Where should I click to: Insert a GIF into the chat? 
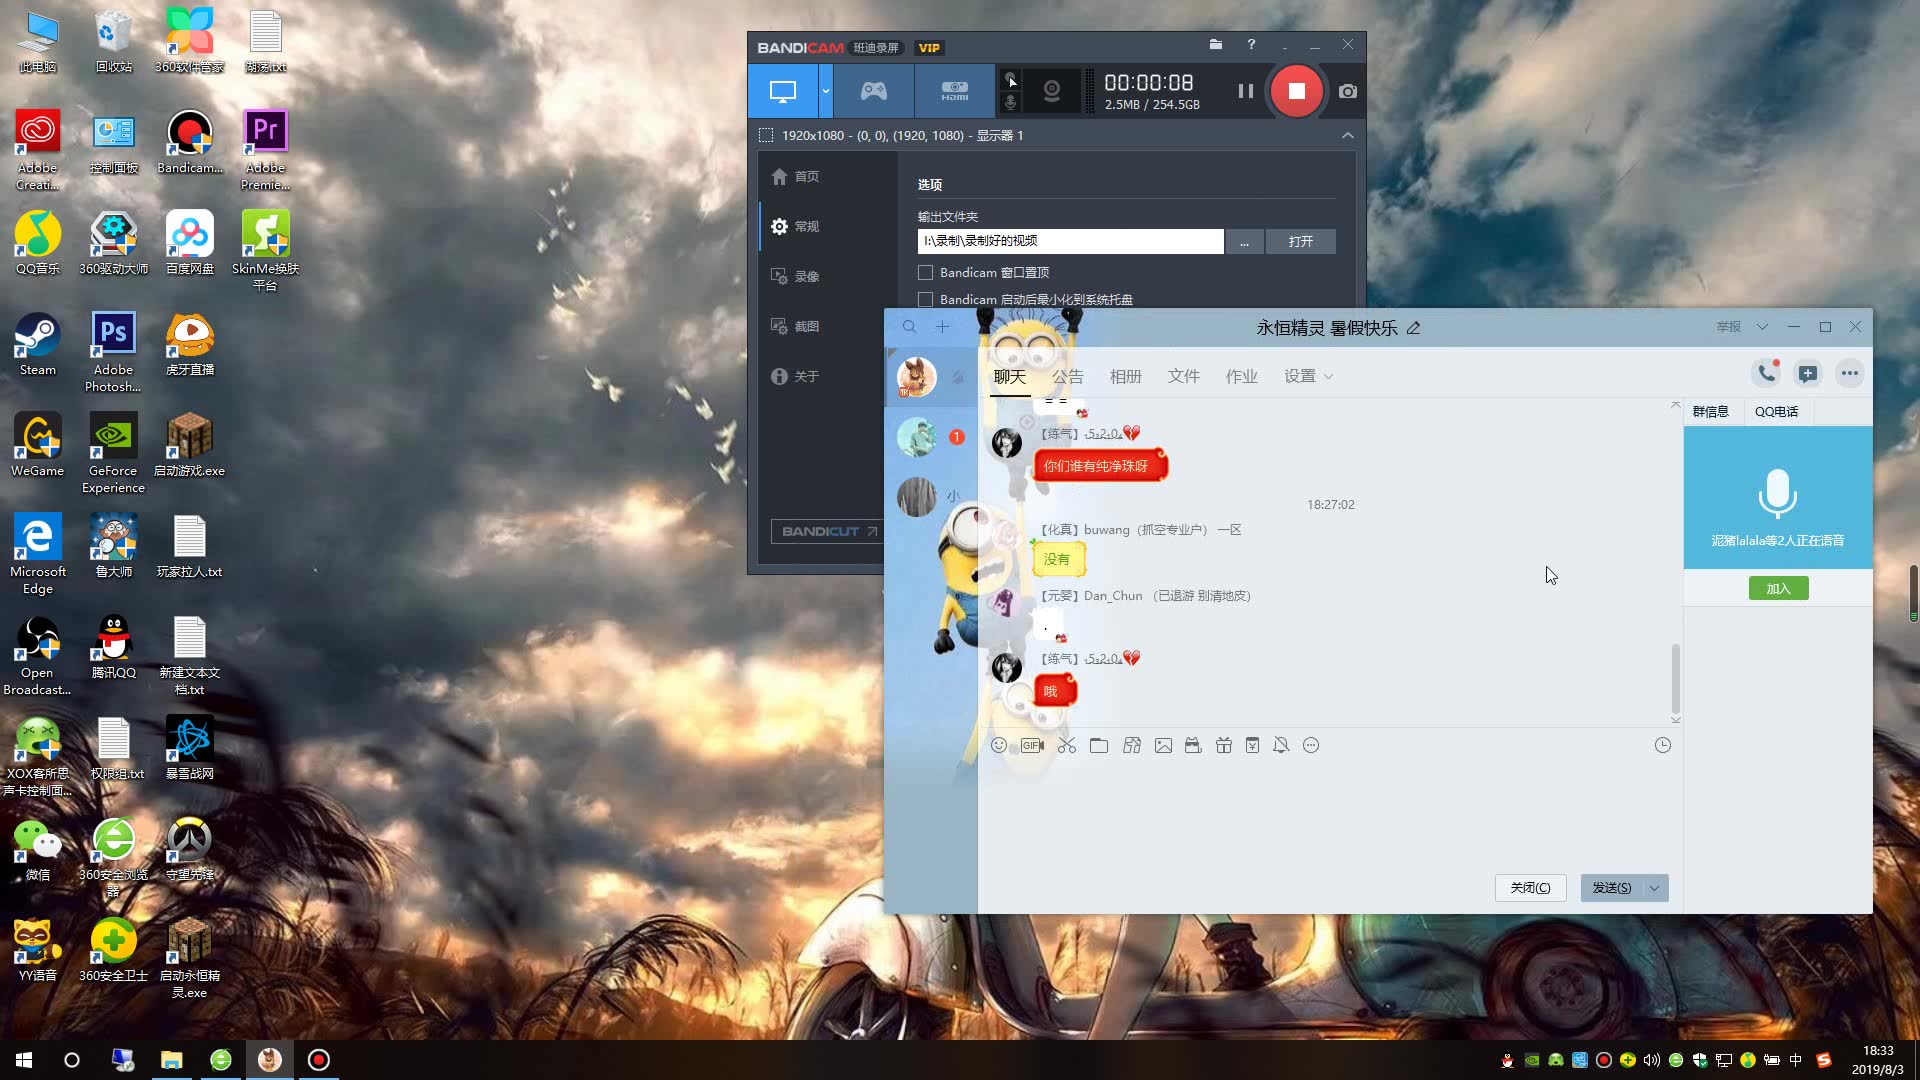1031,745
